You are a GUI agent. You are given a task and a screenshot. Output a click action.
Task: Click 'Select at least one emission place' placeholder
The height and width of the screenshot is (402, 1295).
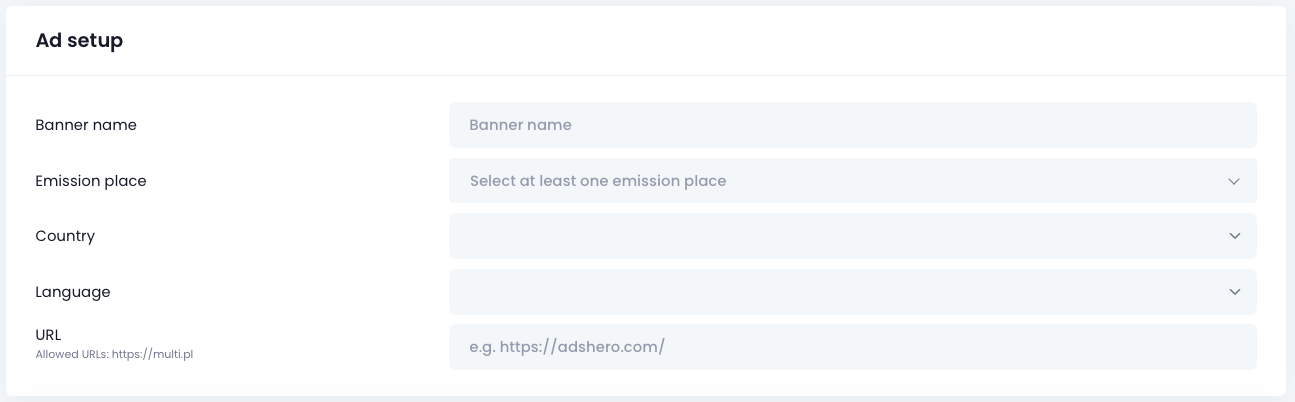tap(598, 181)
